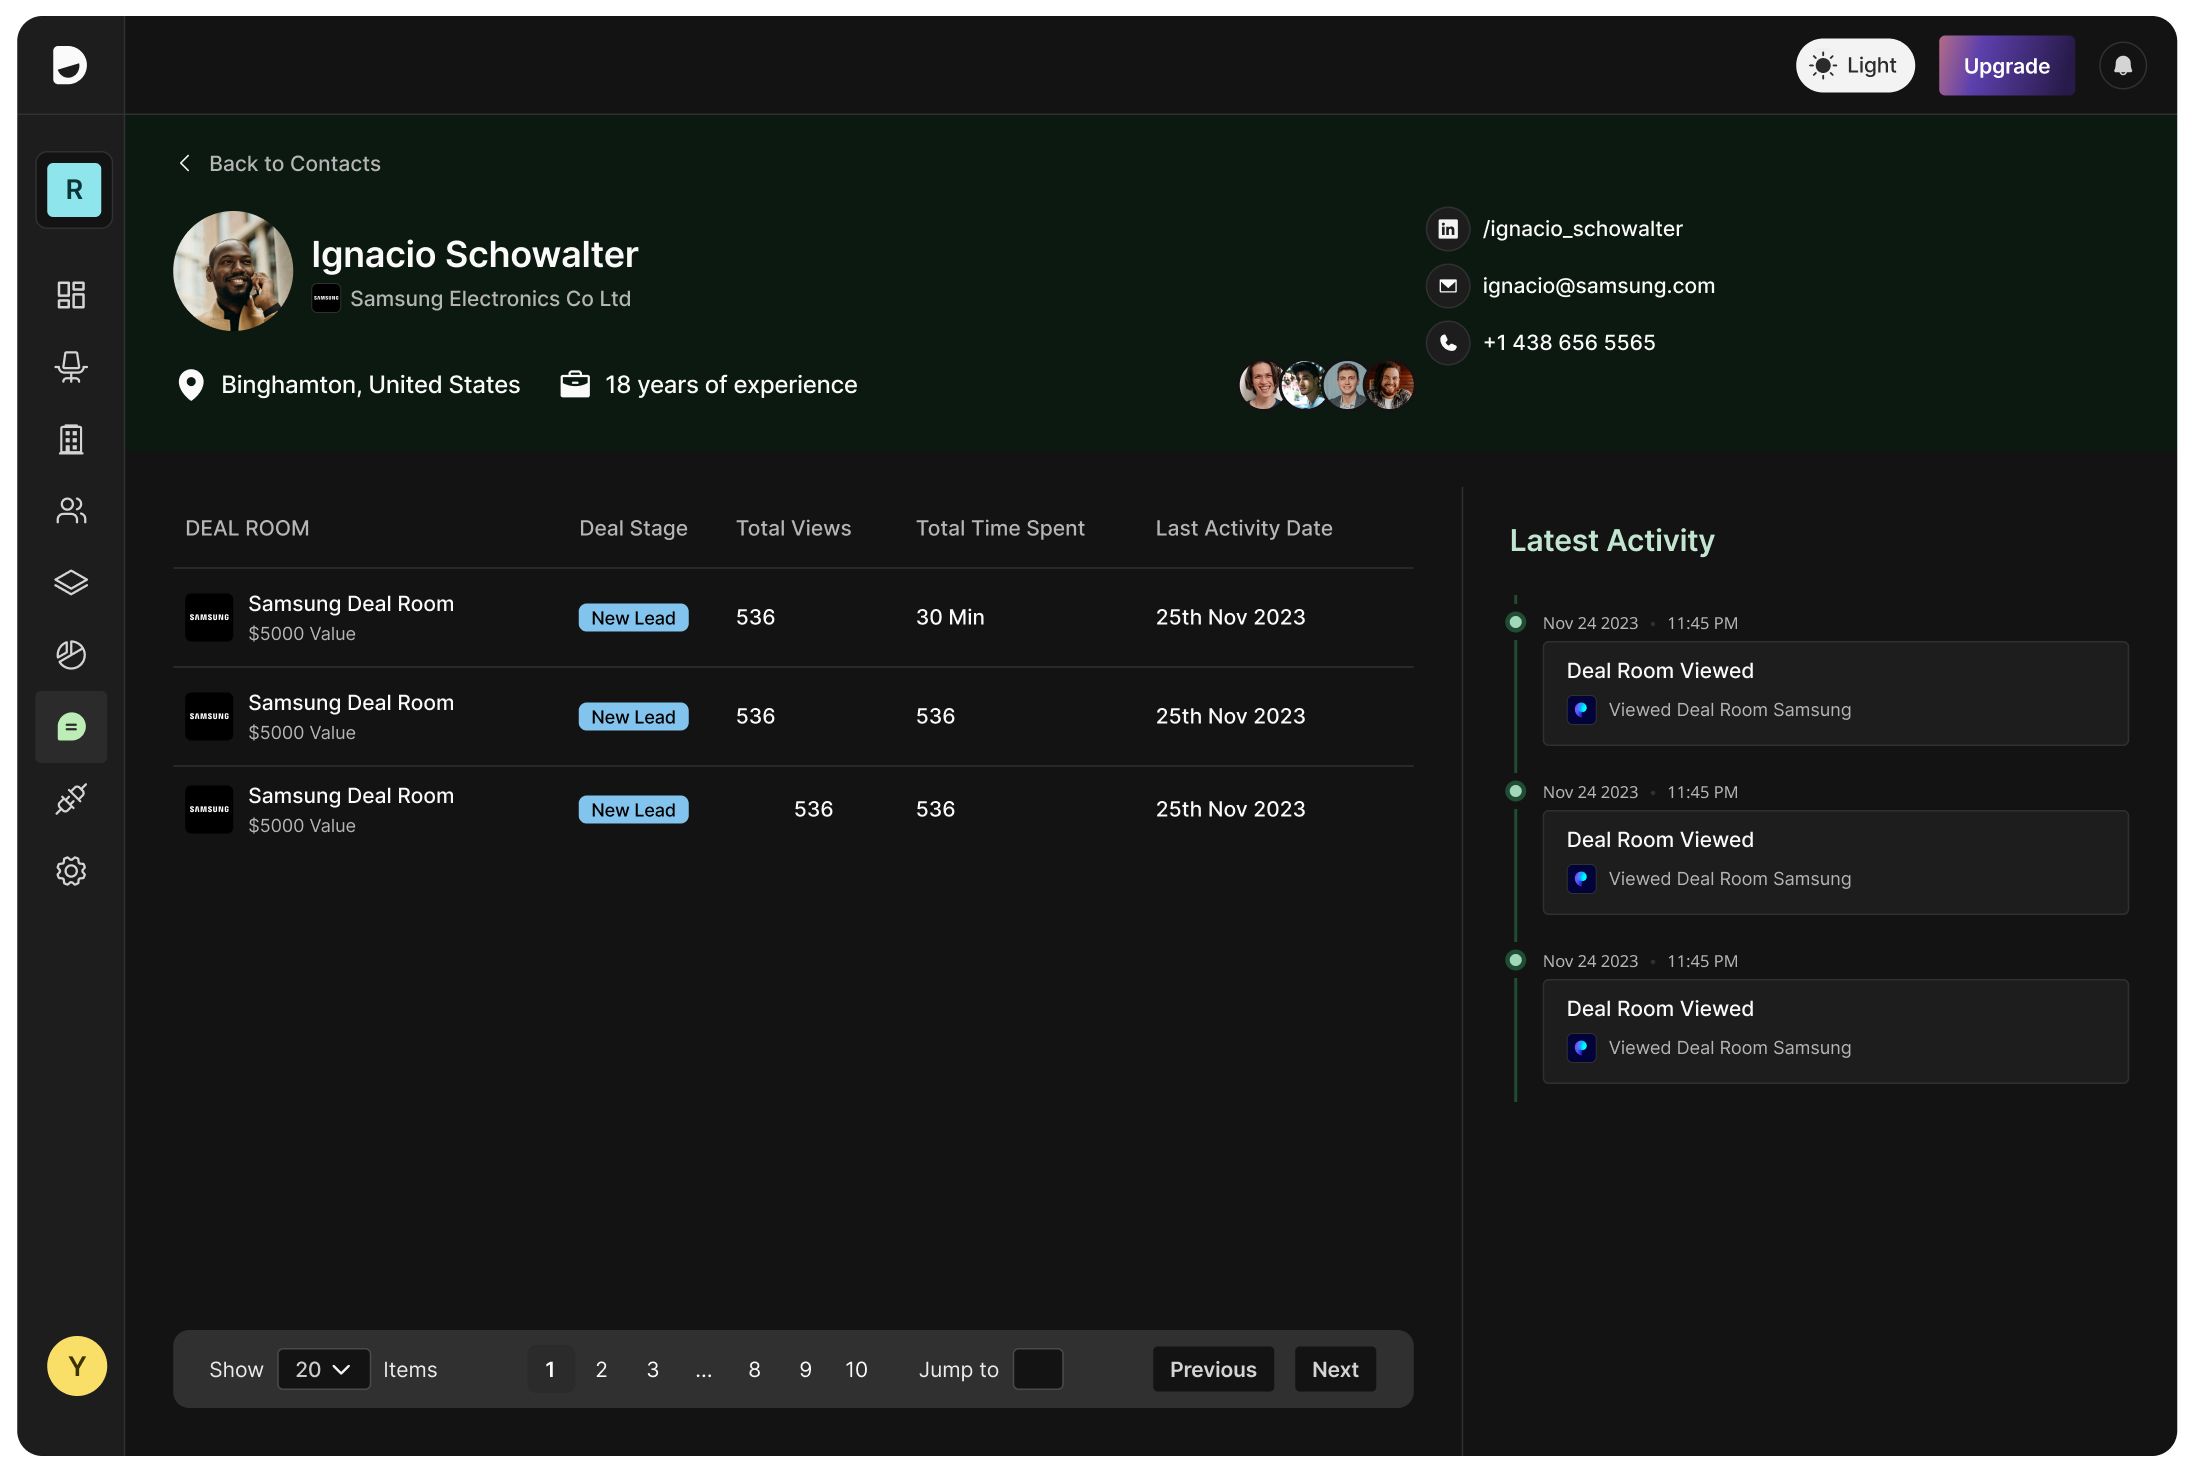Click the pagination ellipsis
2193x1472 pixels.
pyautogui.click(x=704, y=1372)
